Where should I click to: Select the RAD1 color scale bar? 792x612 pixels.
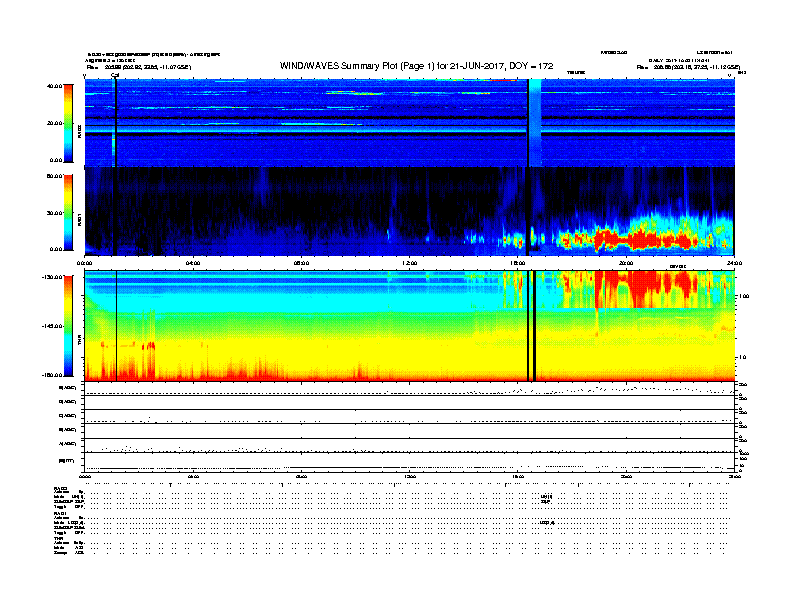[x=68, y=213]
